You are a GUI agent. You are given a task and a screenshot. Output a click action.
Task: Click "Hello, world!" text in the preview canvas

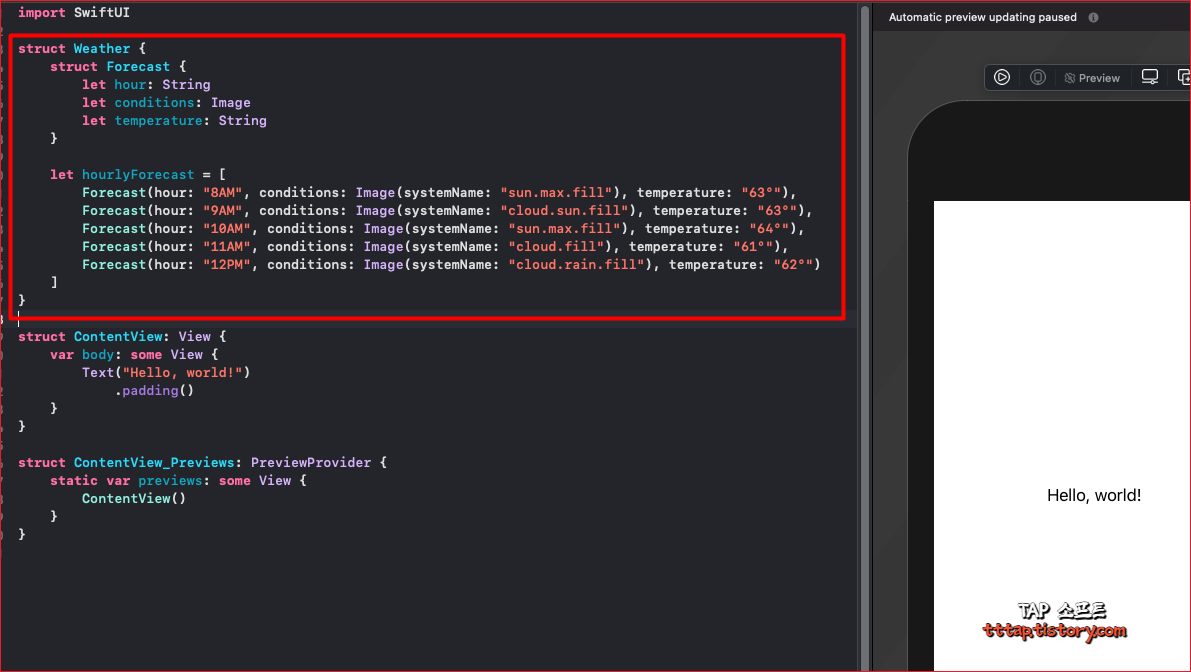click(1094, 496)
